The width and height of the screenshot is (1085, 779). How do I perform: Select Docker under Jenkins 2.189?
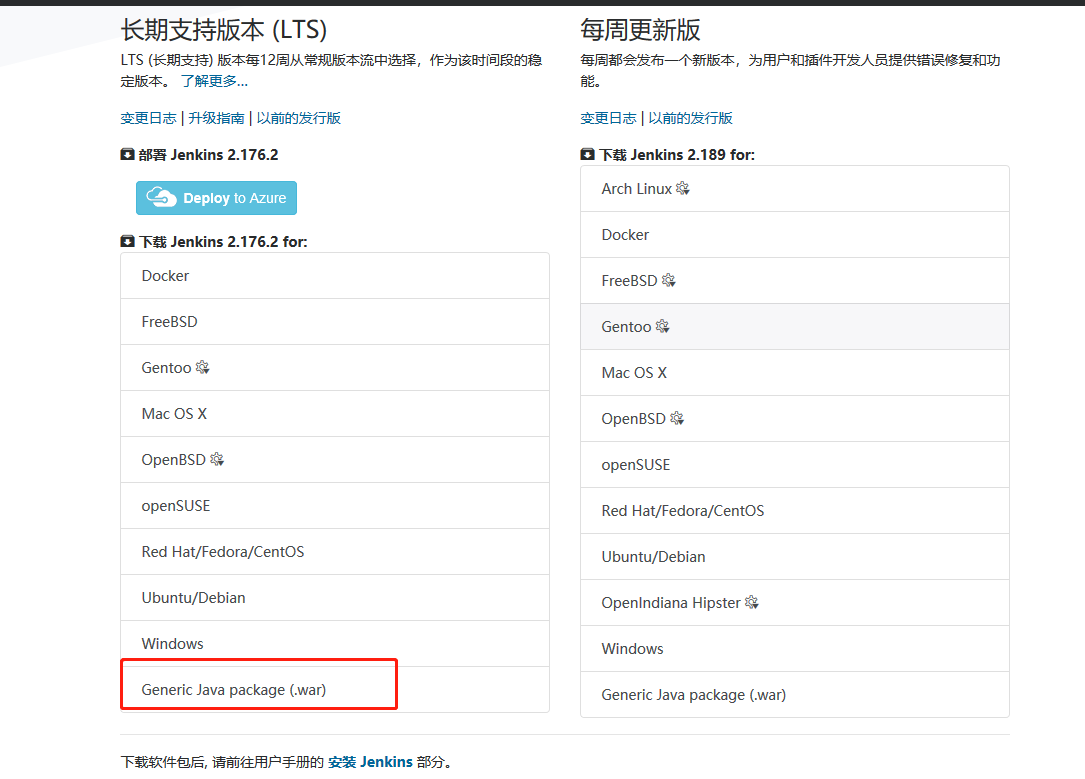(x=795, y=235)
